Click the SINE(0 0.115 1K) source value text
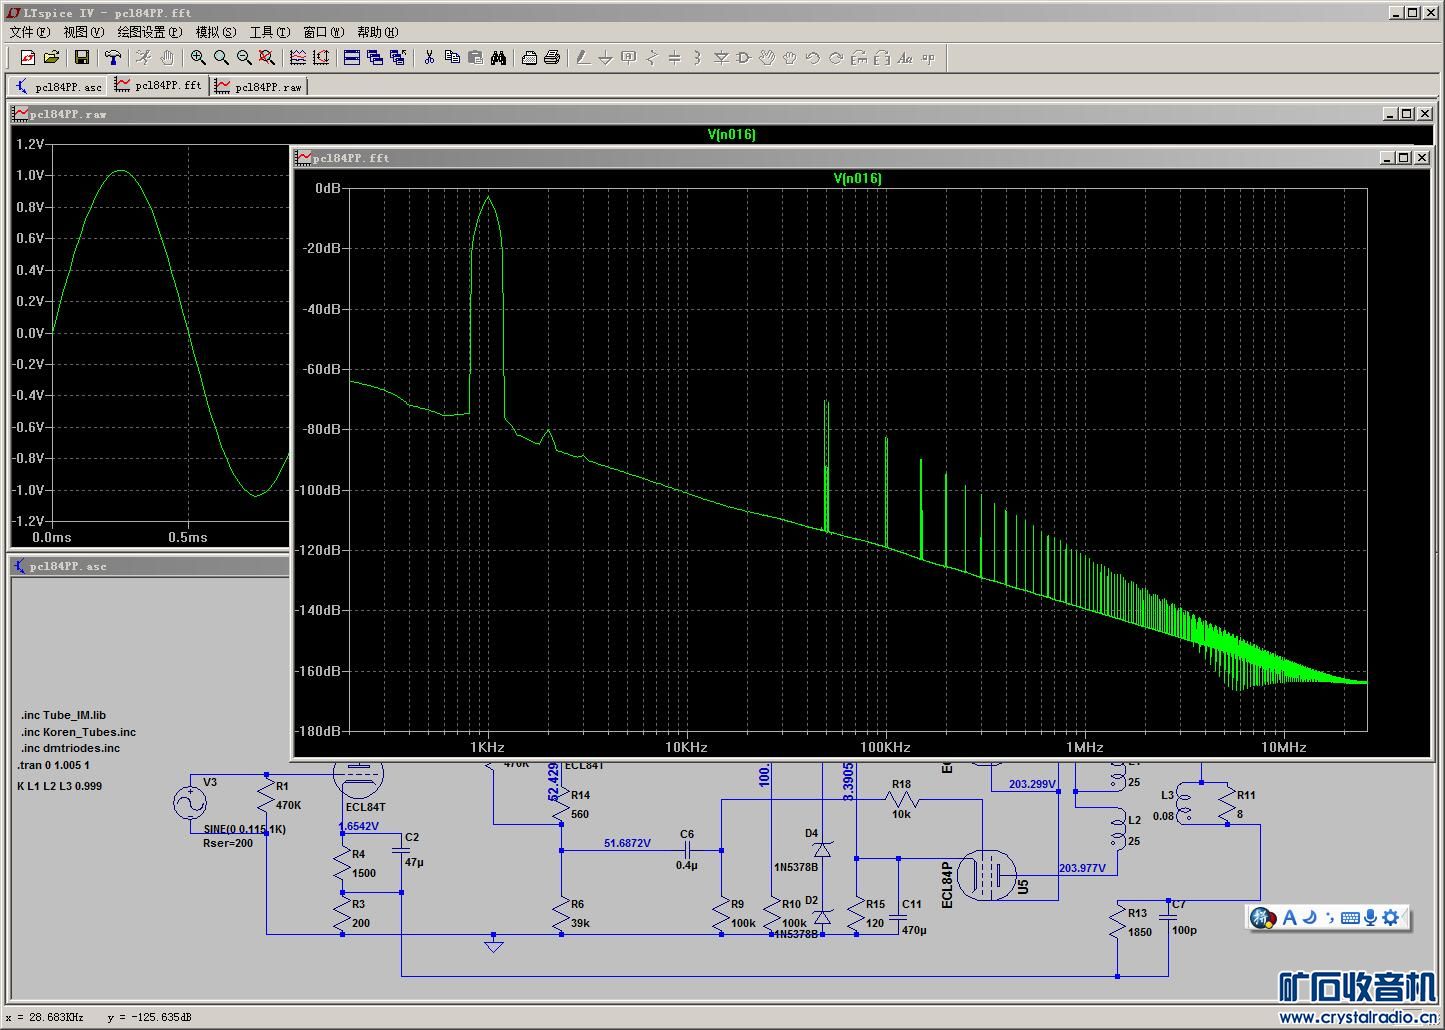This screenshot has width=1445, height=1030. click(x=245, y=829)
